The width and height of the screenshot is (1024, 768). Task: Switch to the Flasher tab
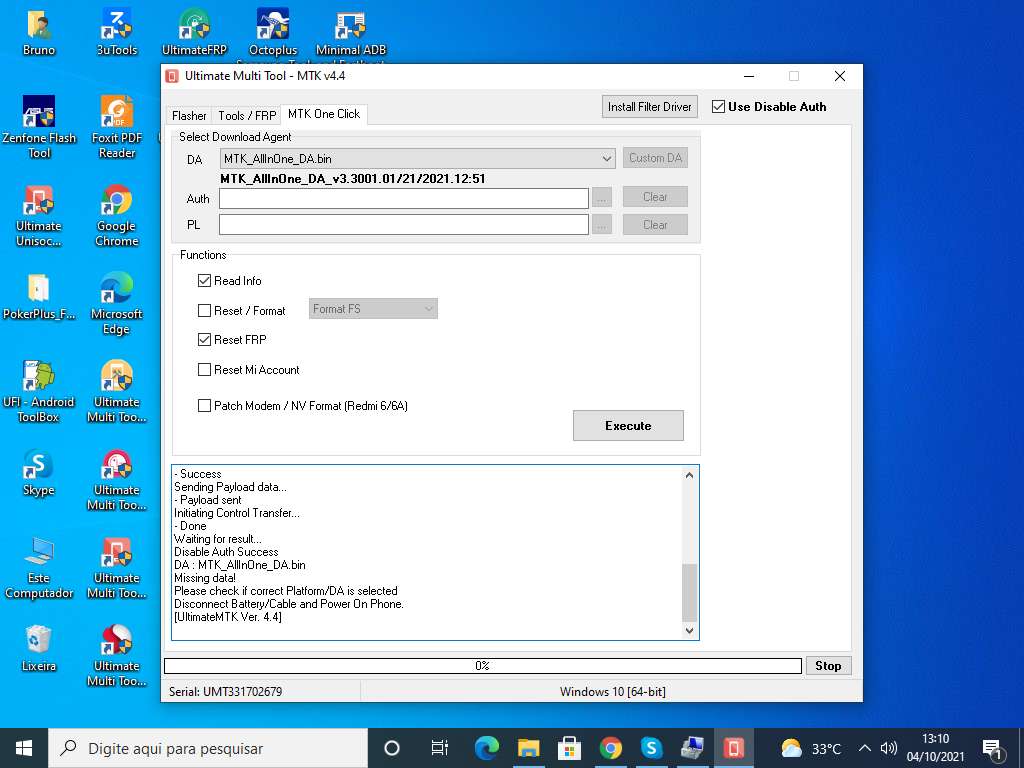click(189, 116)
